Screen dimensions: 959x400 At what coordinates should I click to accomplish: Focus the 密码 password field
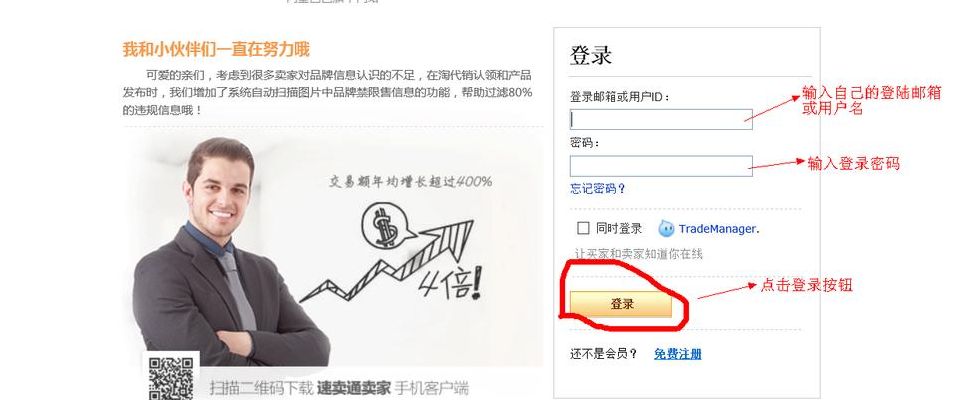661,166
